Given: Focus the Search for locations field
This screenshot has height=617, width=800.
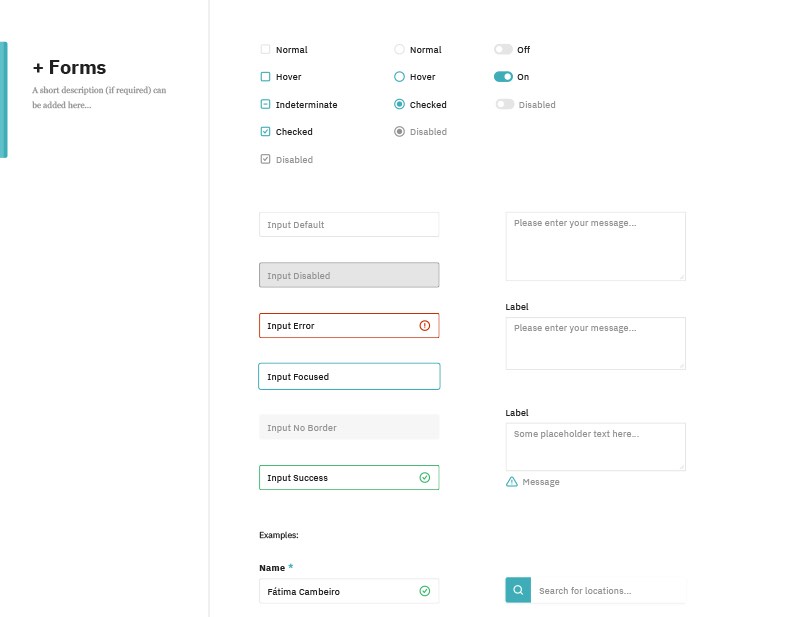Looking at the screenshot, I should point(608,591).
